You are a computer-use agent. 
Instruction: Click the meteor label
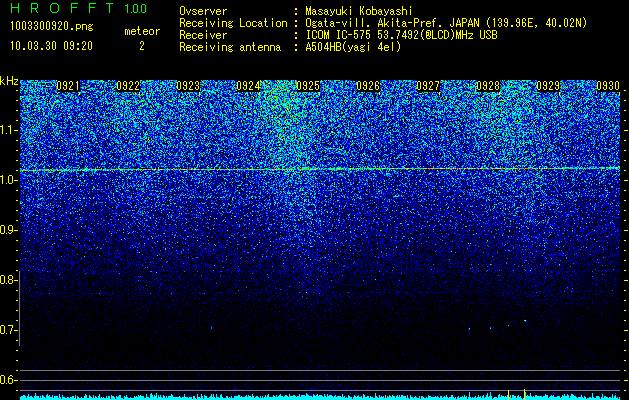point(142,31)
